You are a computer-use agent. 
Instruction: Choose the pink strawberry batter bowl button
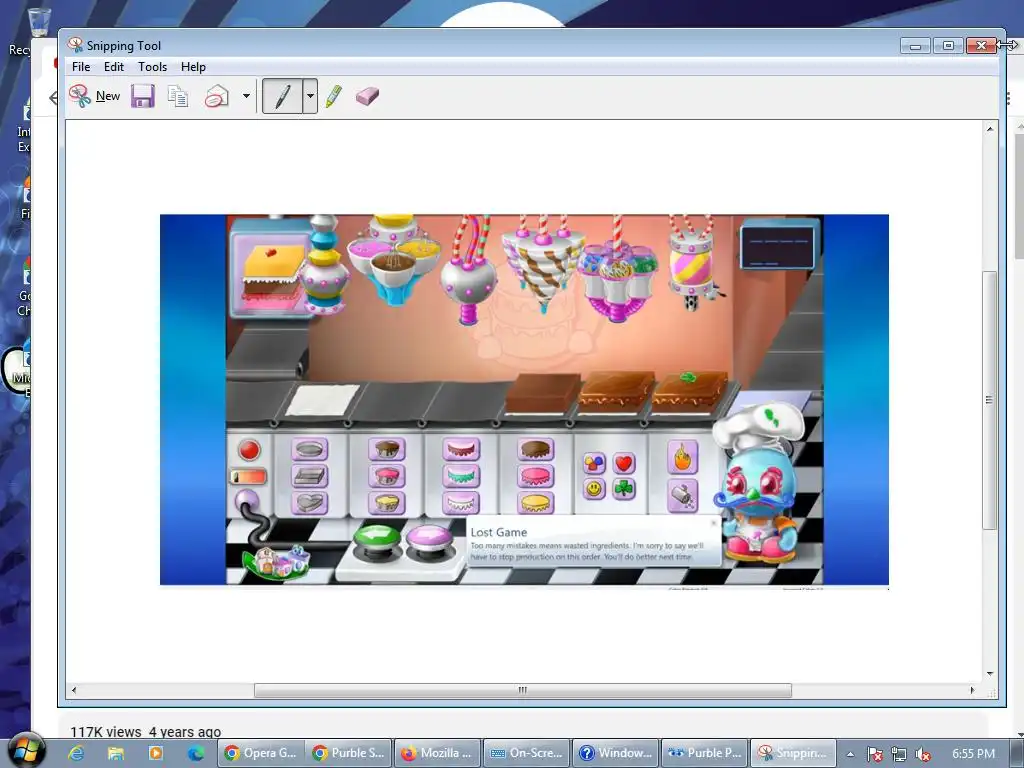click(x=387, y=476)
